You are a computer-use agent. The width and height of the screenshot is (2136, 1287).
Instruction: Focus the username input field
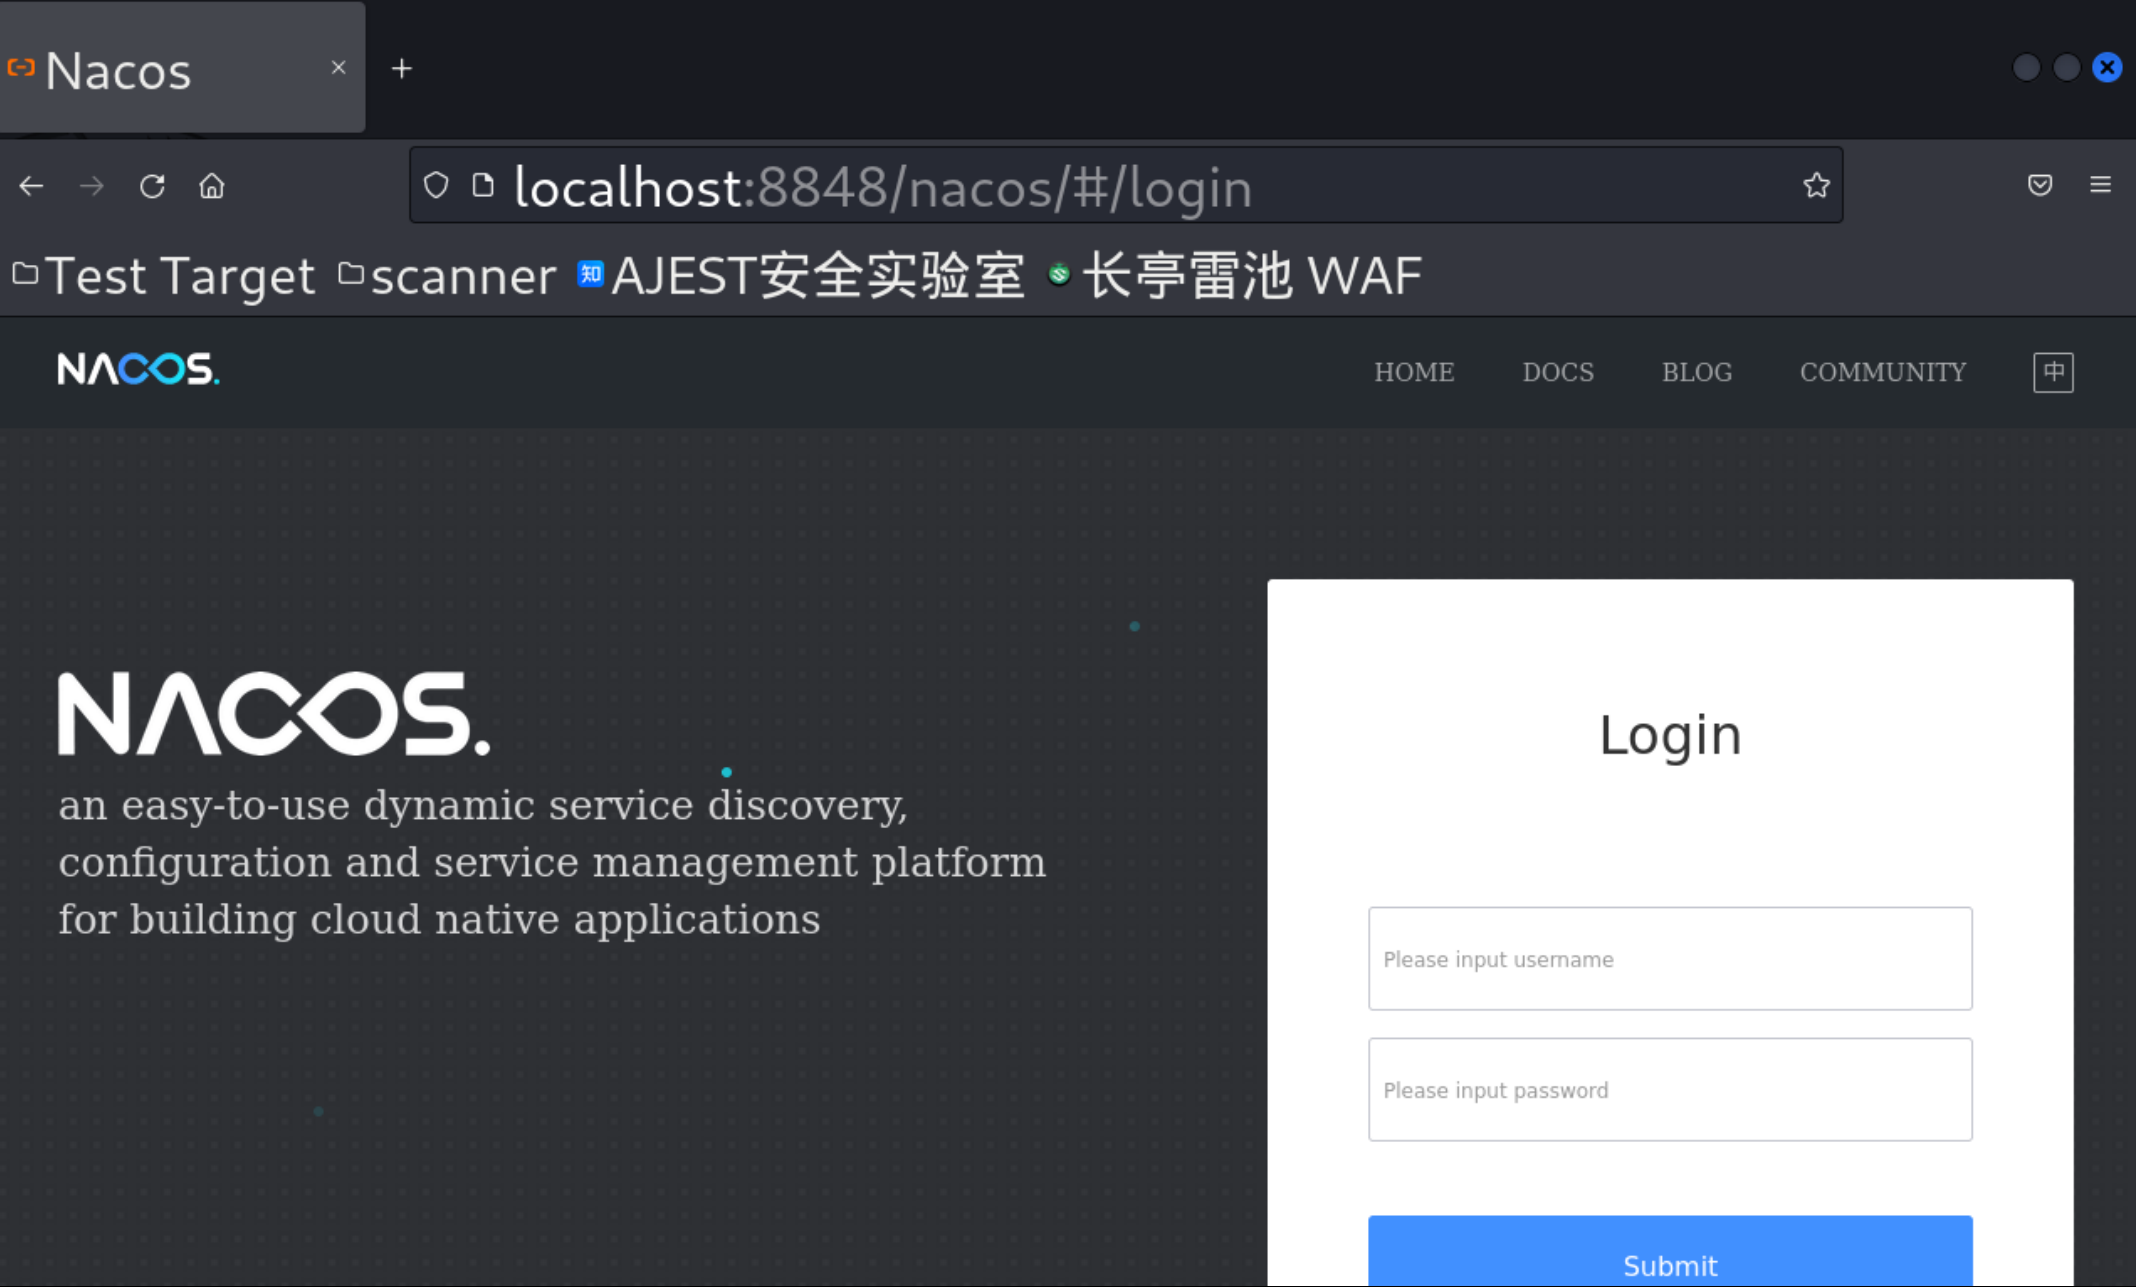click(1669, 959)
